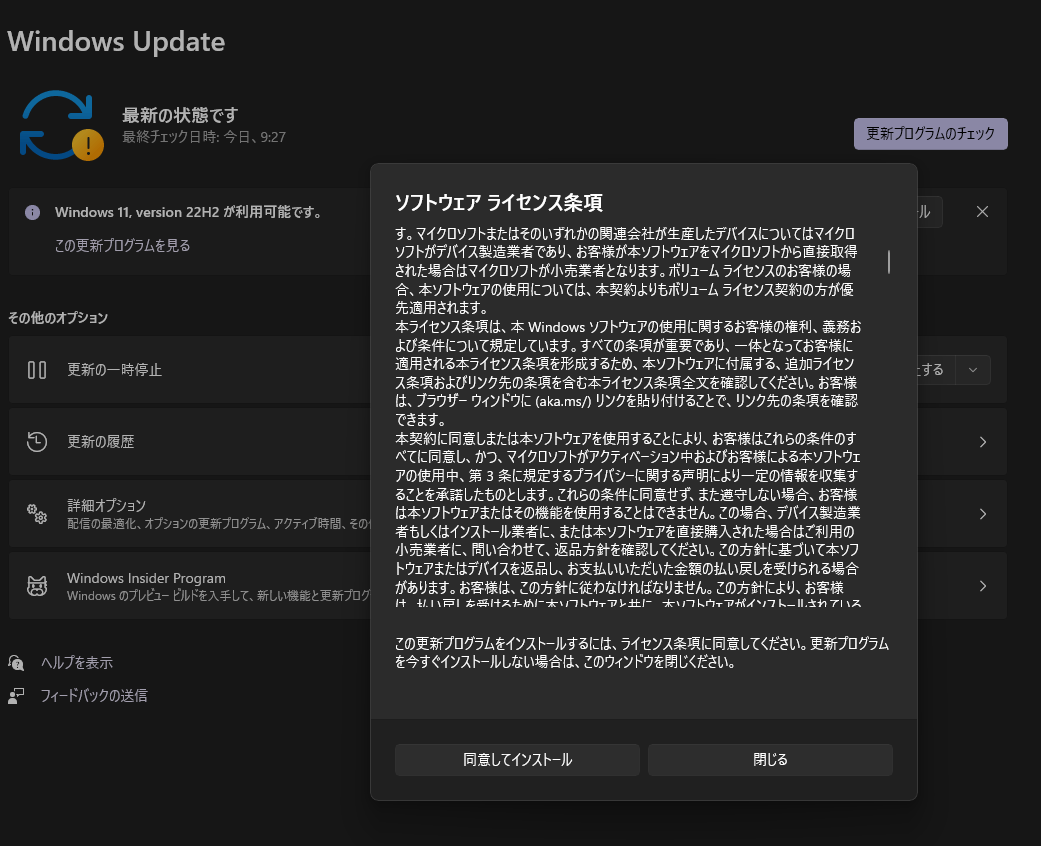Click the gears icon for 詳細オプション
This screenshot has height=846, width=1041.
point(37,513)
